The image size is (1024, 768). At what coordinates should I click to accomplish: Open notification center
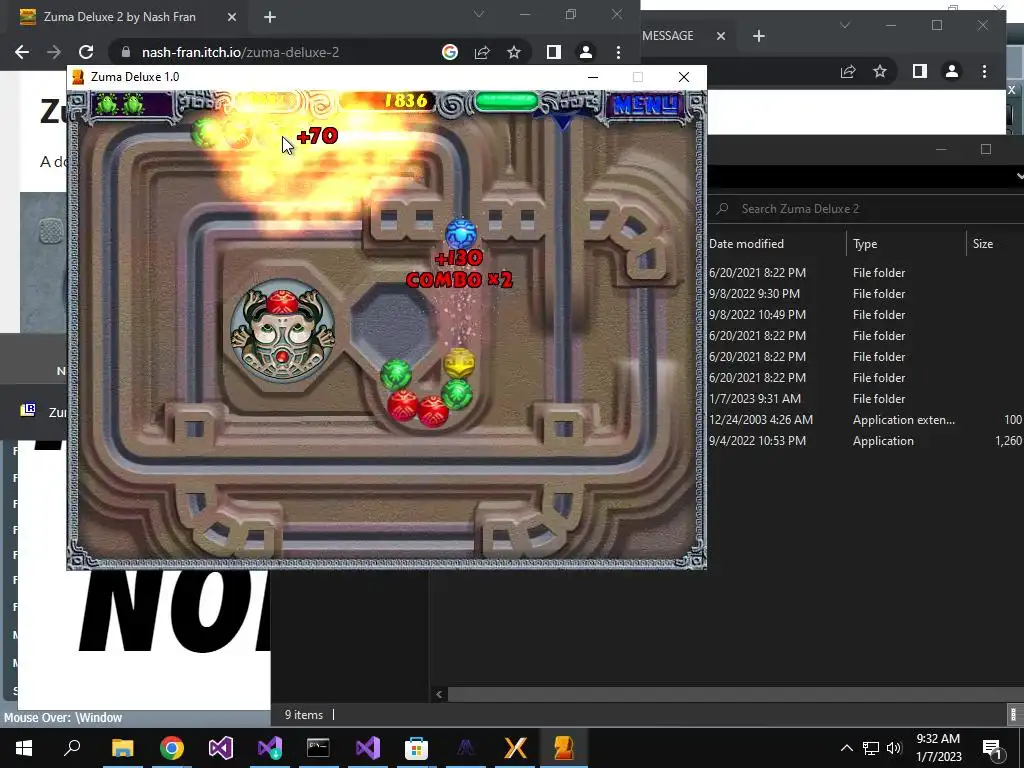pyautogui.click(x=993, y=748)
